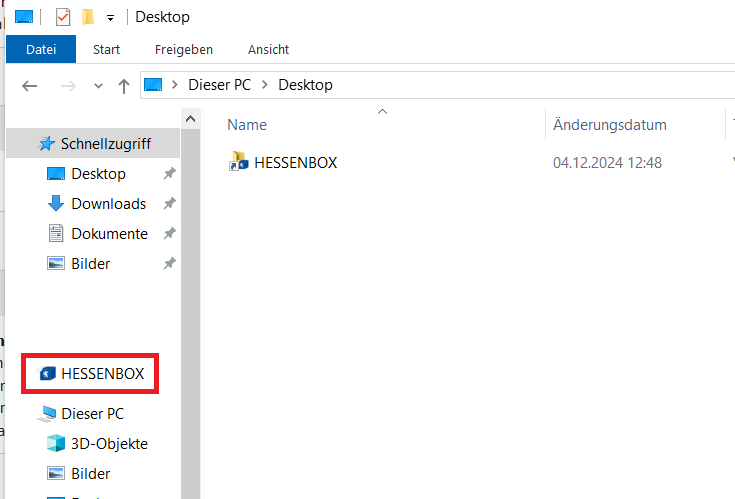The image size is (735, 499).
Task: Switch to the Ansicht ribbon tab
Action: click(268, 49)
